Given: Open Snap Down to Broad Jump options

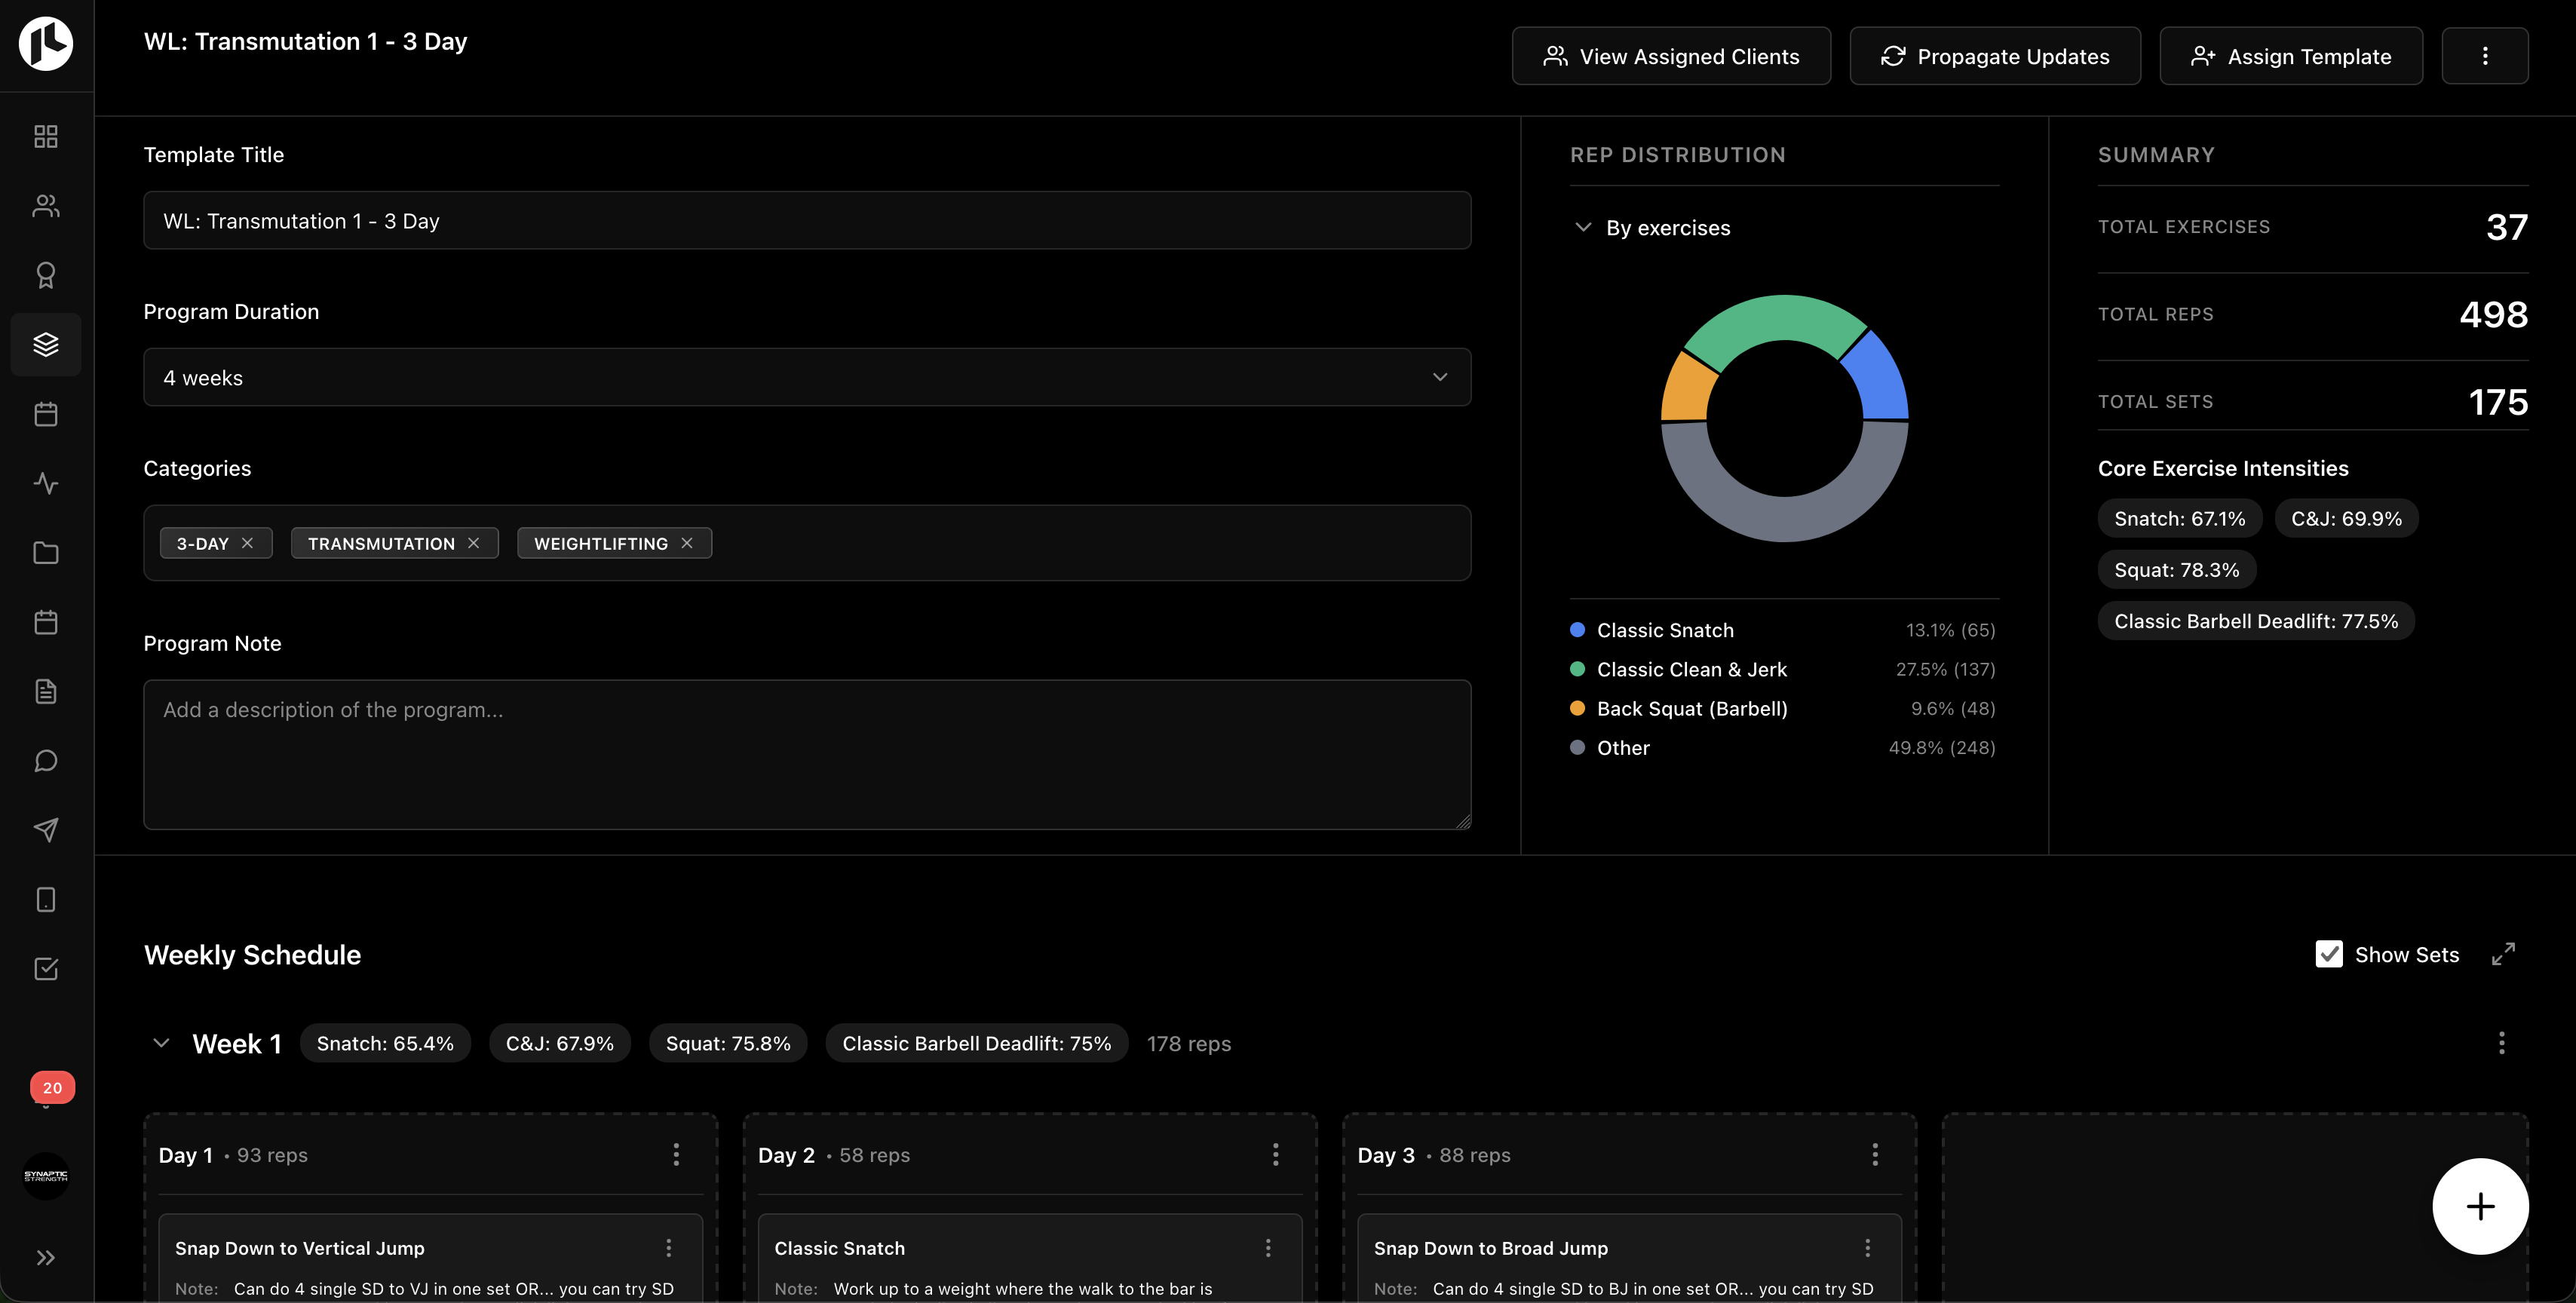Looking at the screenshot, I should click(1867, 1248).
